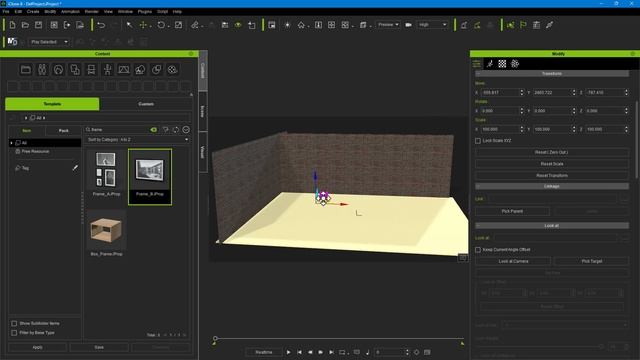Select the Motion figure category in Content

pyautogui.click(x=107, y=69)
